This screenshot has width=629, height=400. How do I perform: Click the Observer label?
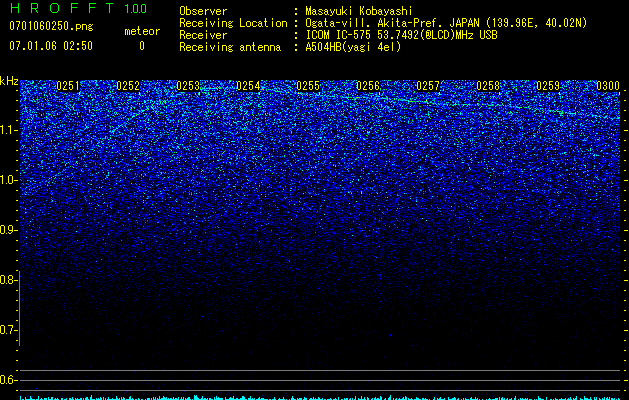tap(203, 11)
